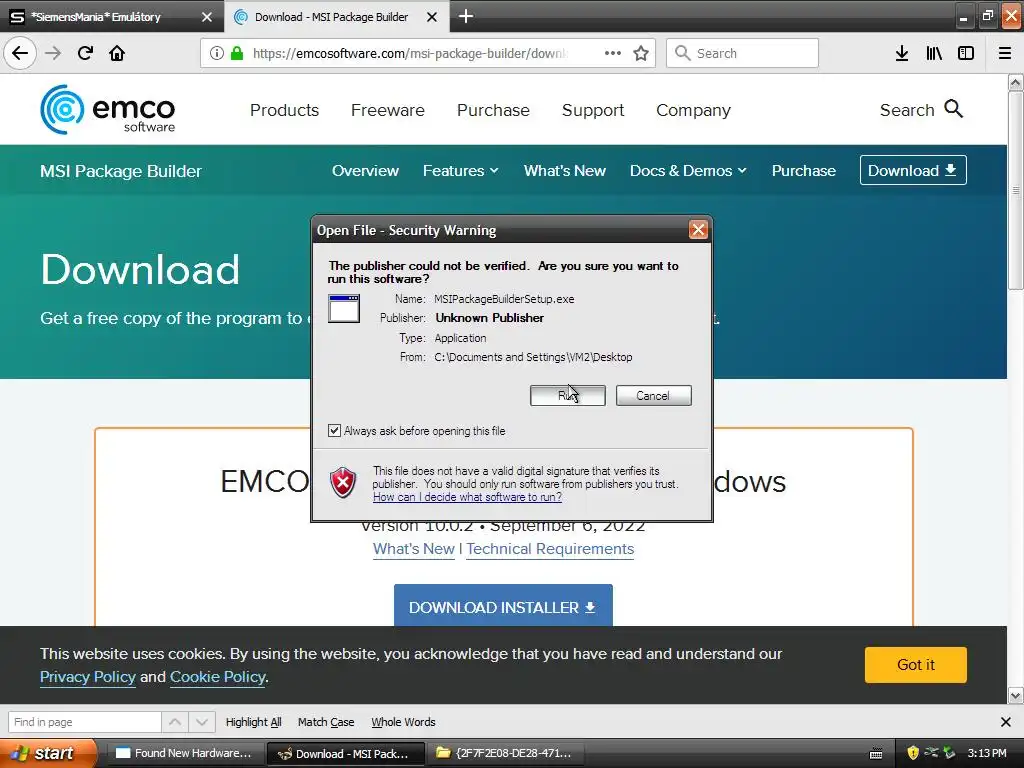Click the yellow security shield tray icon
This screenshot has width=1024, height=768.
pyautogui.click(x=913, y=753)
